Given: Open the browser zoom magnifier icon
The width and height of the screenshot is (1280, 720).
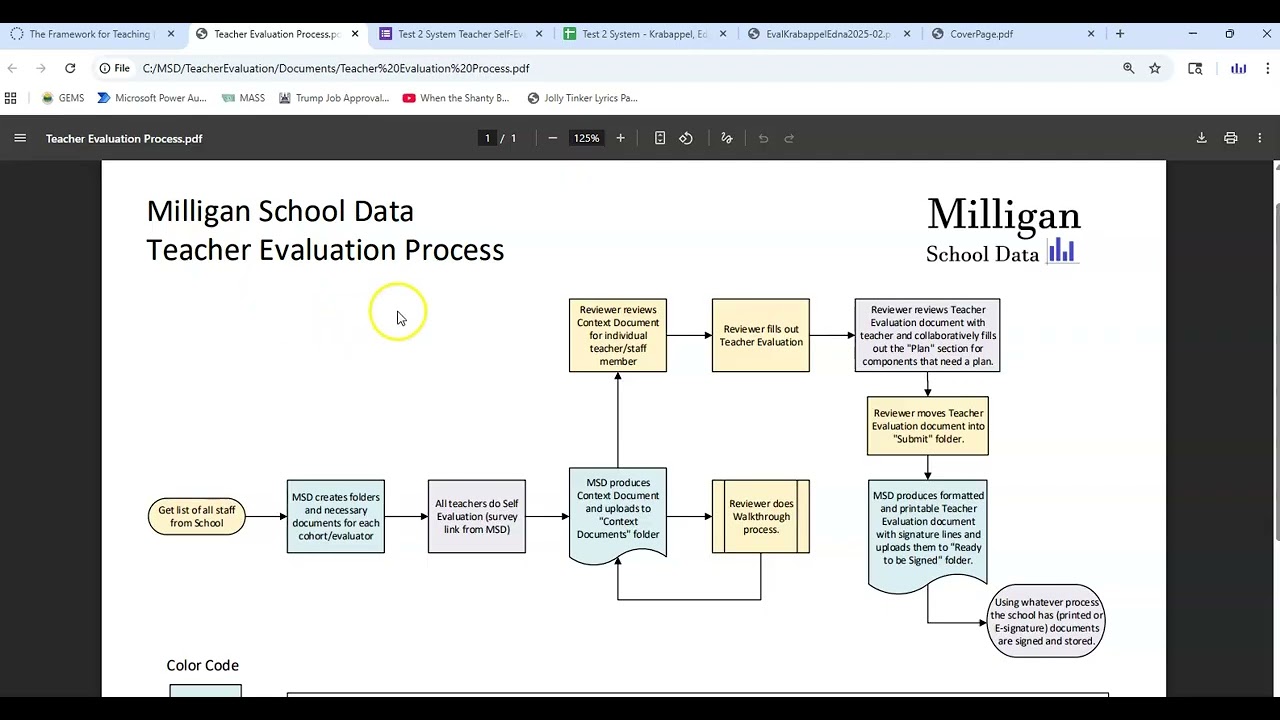Looking at the screenshot, I should coord(1129,68).
